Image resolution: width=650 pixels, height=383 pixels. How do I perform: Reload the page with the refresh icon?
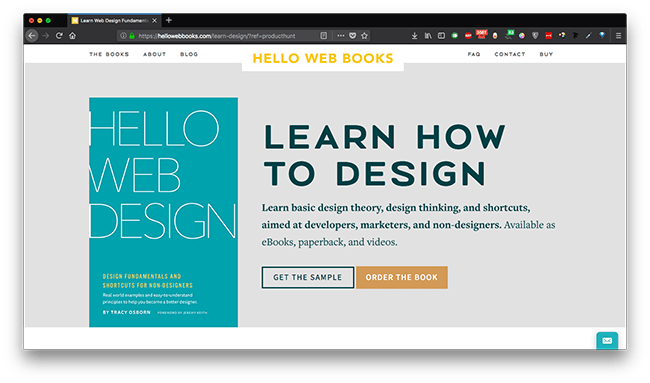[59, 36]
